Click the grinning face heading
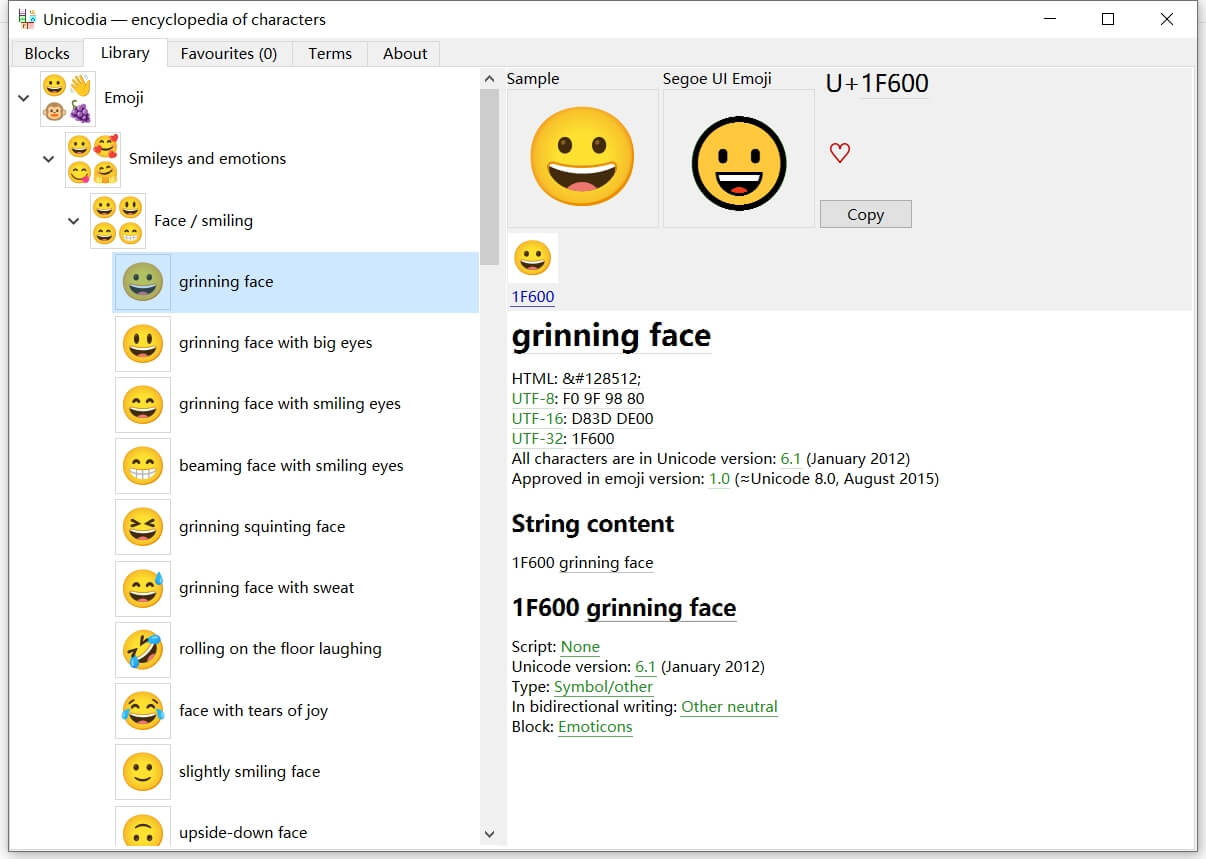 (x=611, y=336)
